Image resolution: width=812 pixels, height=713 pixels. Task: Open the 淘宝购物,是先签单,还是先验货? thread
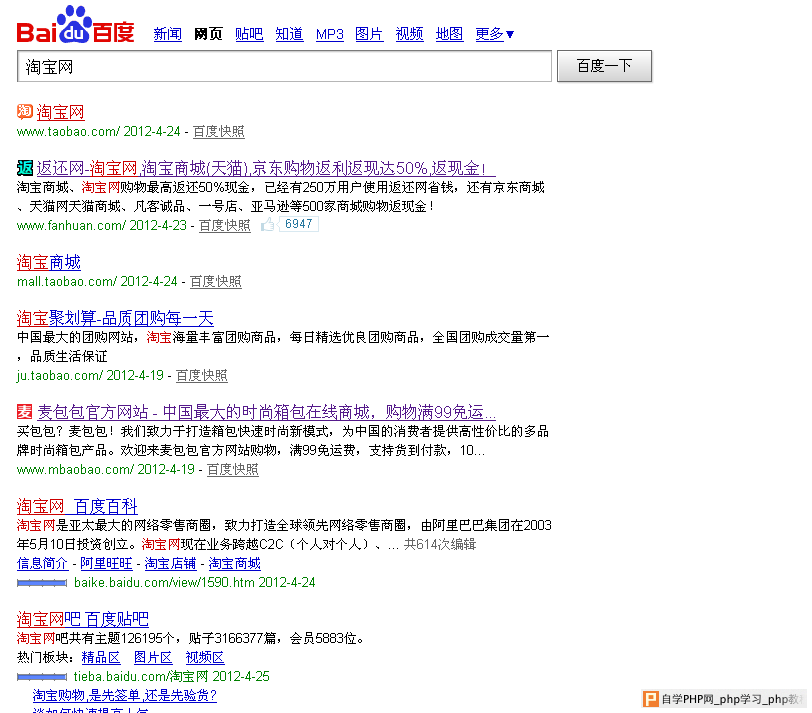pos(125,695)
